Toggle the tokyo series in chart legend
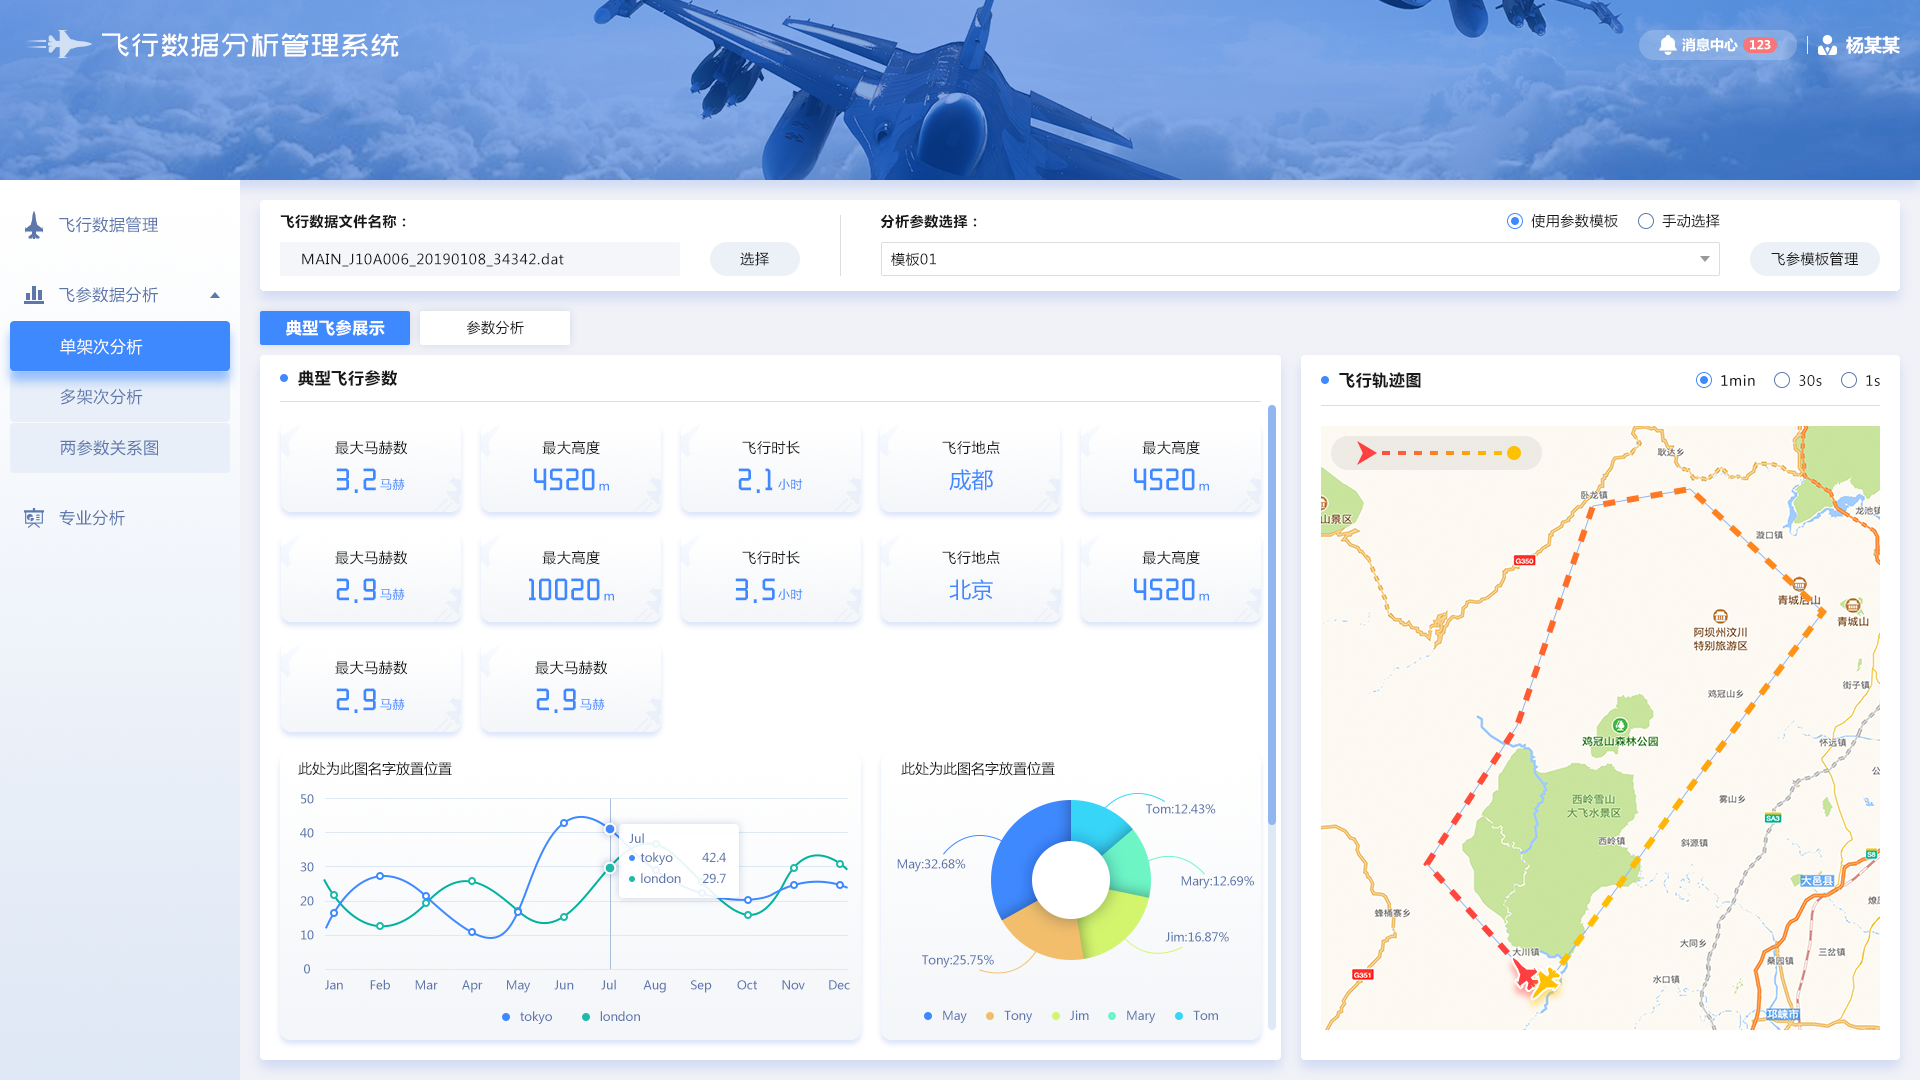Screen dimensions: 1920x1080 (x=527, y=1016)
